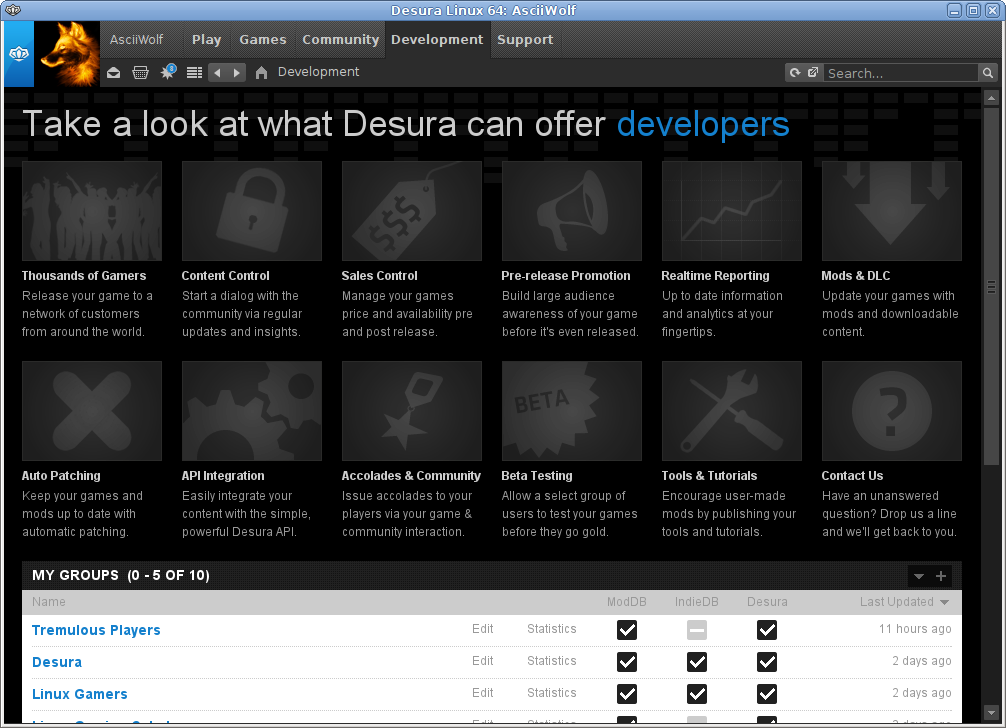This screenshot has height=728, width=1006.
Task: Click the API Integration gears image
Action: click(252, 411)
